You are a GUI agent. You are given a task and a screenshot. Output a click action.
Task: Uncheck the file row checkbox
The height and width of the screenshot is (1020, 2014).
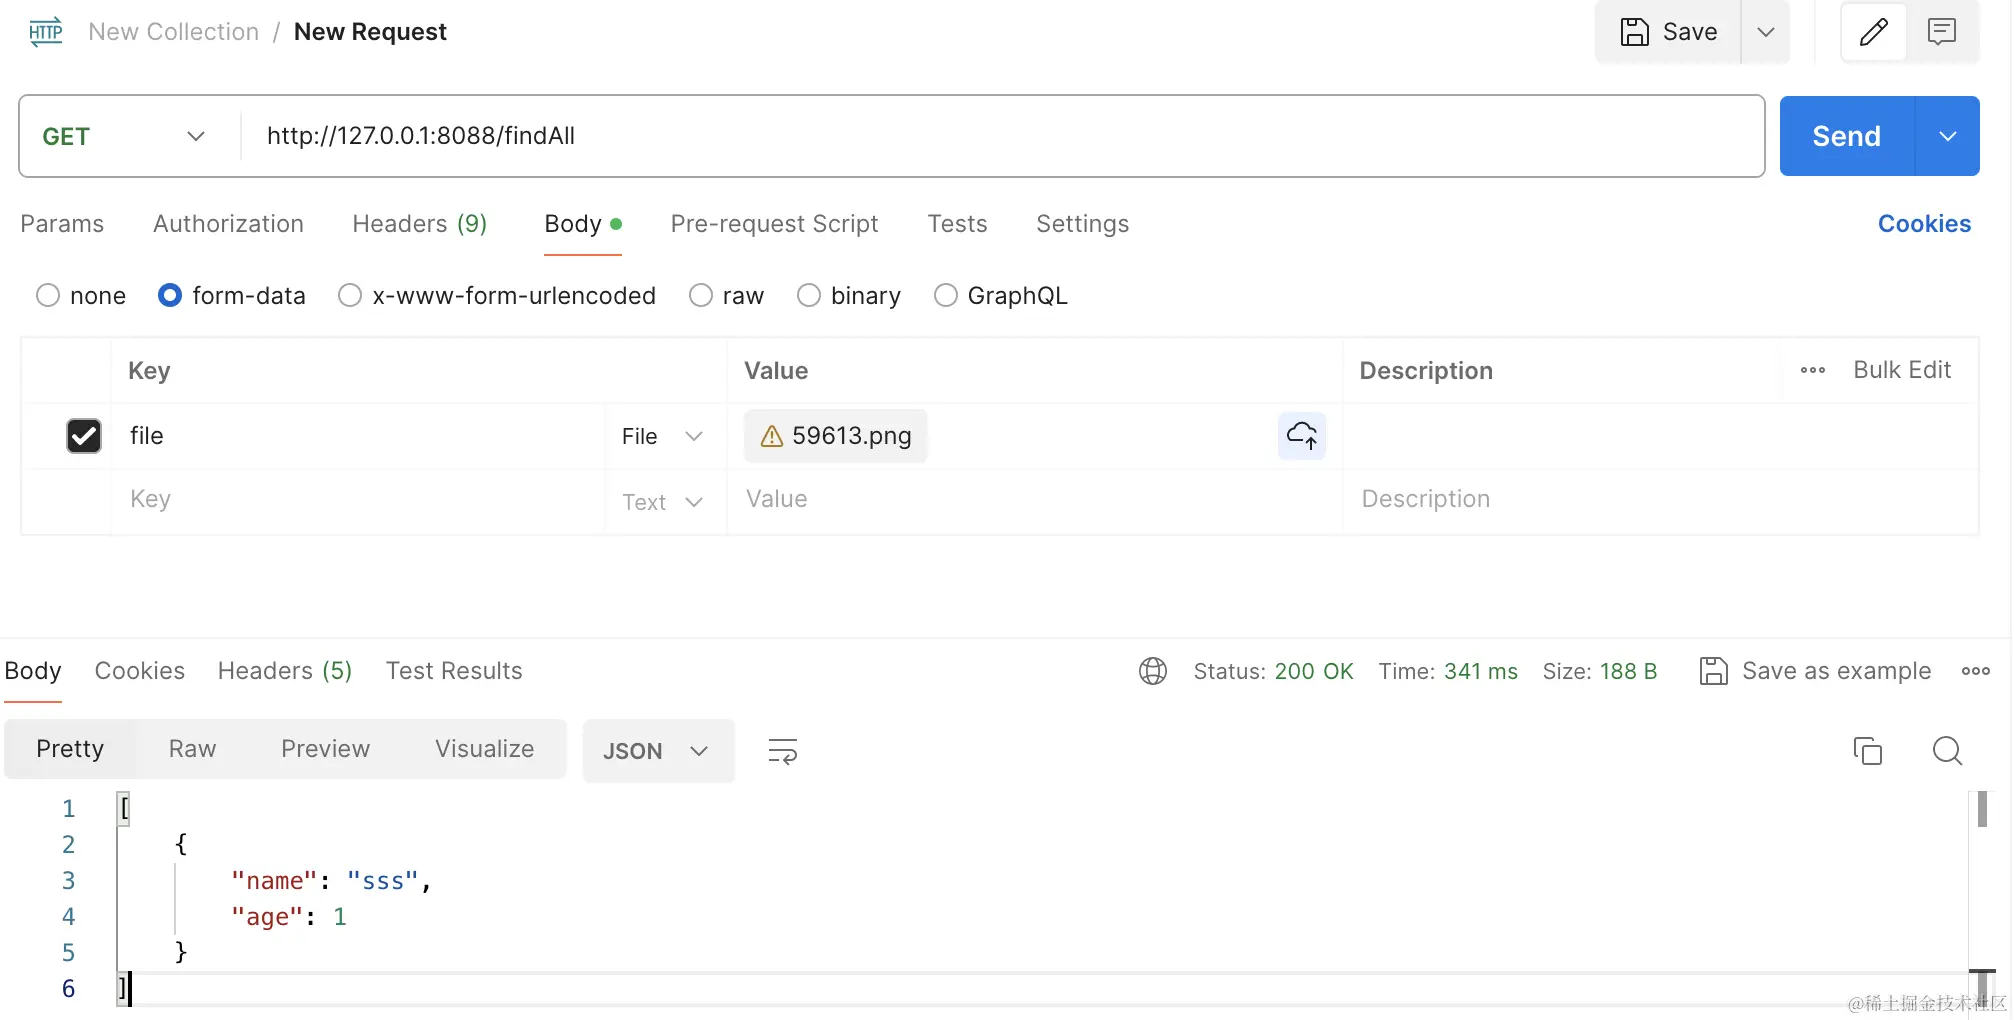click(84, 436)
